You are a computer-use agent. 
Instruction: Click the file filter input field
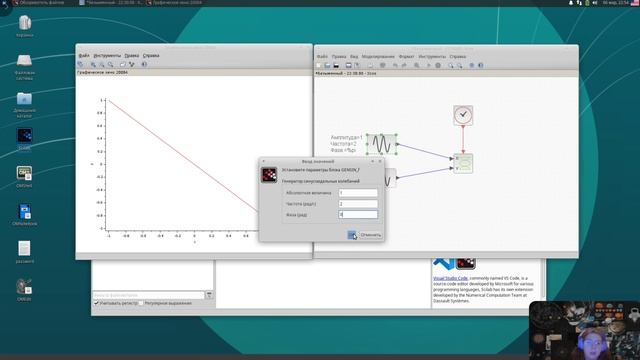(x=149, y=294)
